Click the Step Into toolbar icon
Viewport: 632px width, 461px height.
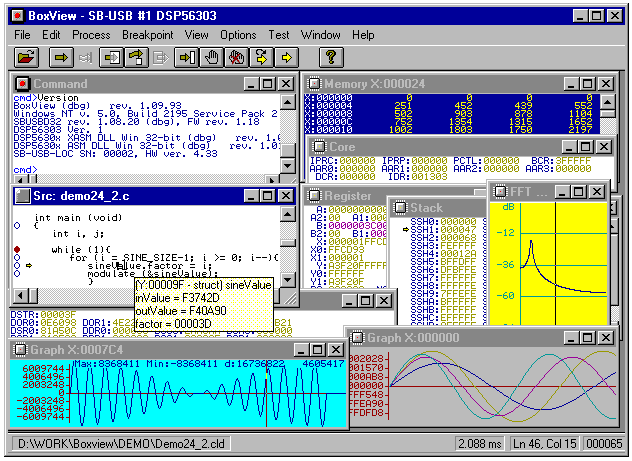pyautogui.click(x=111, y=57)
